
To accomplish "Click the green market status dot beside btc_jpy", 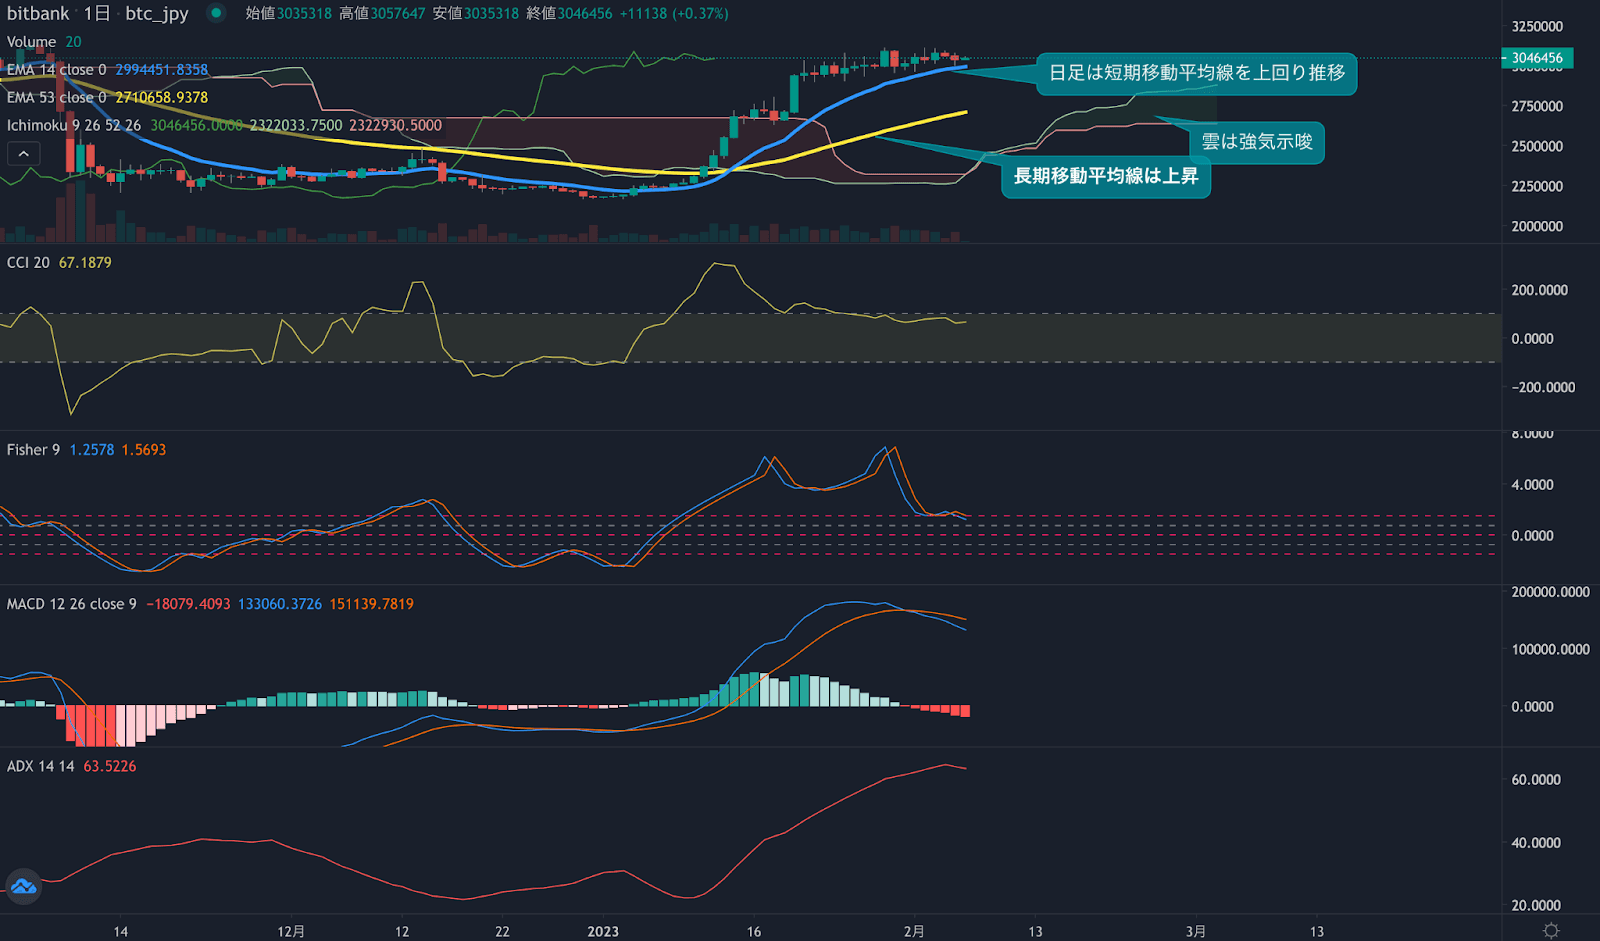I will pyautogui.click(x=215, y=15).
